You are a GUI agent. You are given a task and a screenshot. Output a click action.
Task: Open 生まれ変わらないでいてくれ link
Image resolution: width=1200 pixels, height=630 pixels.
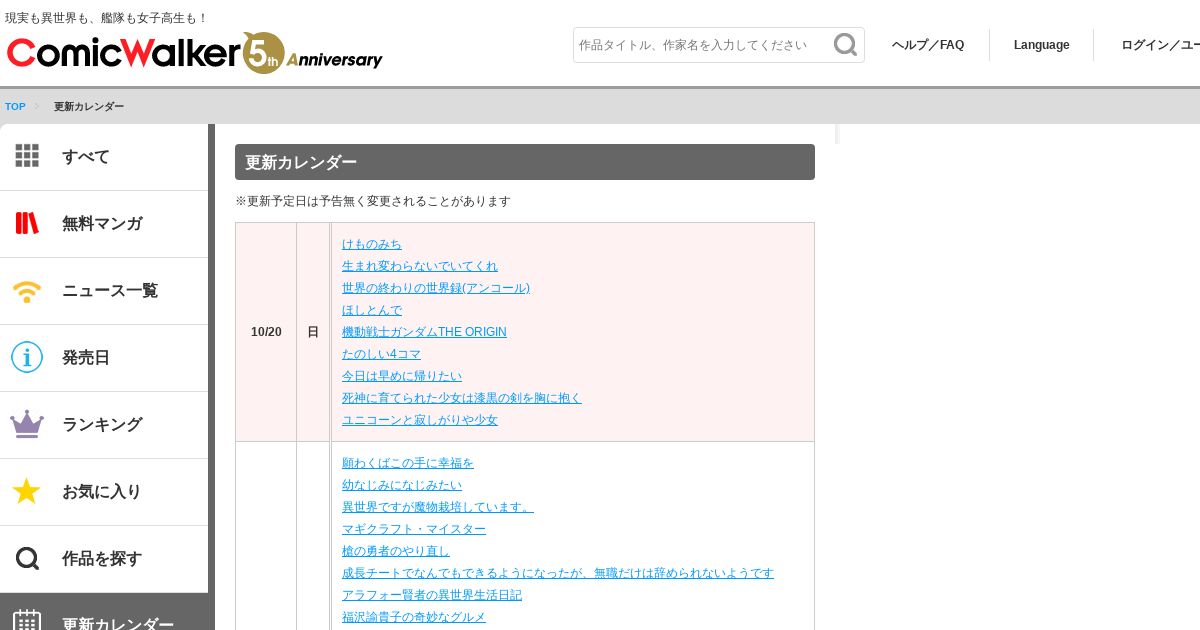click(420, 266)
